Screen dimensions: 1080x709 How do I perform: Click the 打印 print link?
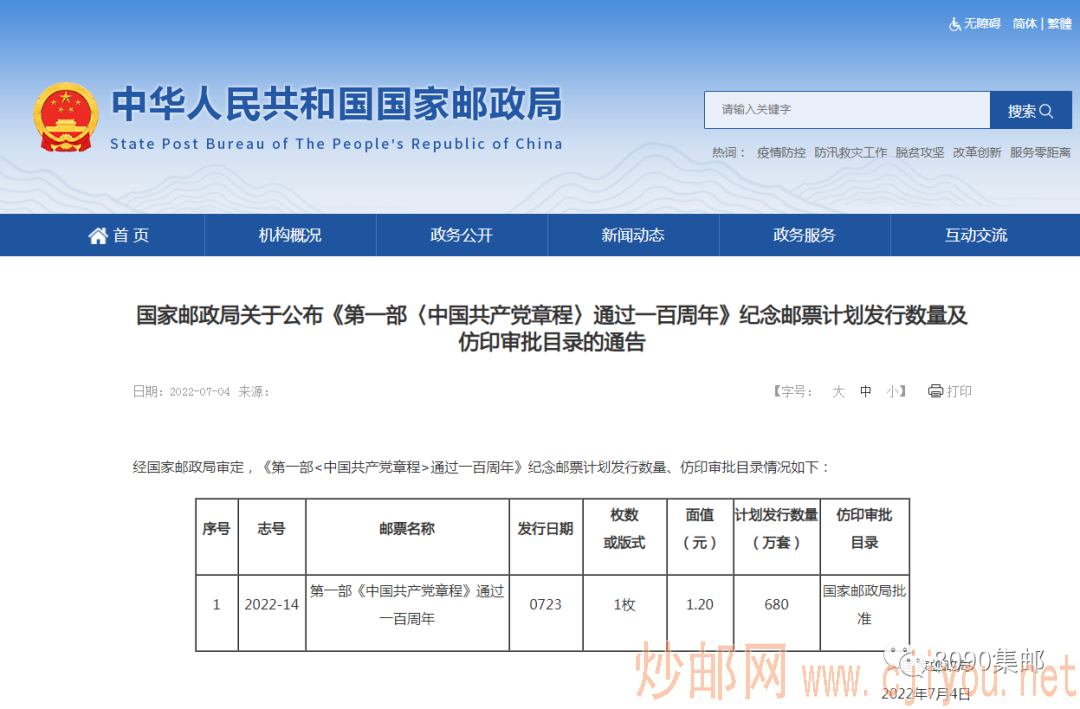click(950, 391)
